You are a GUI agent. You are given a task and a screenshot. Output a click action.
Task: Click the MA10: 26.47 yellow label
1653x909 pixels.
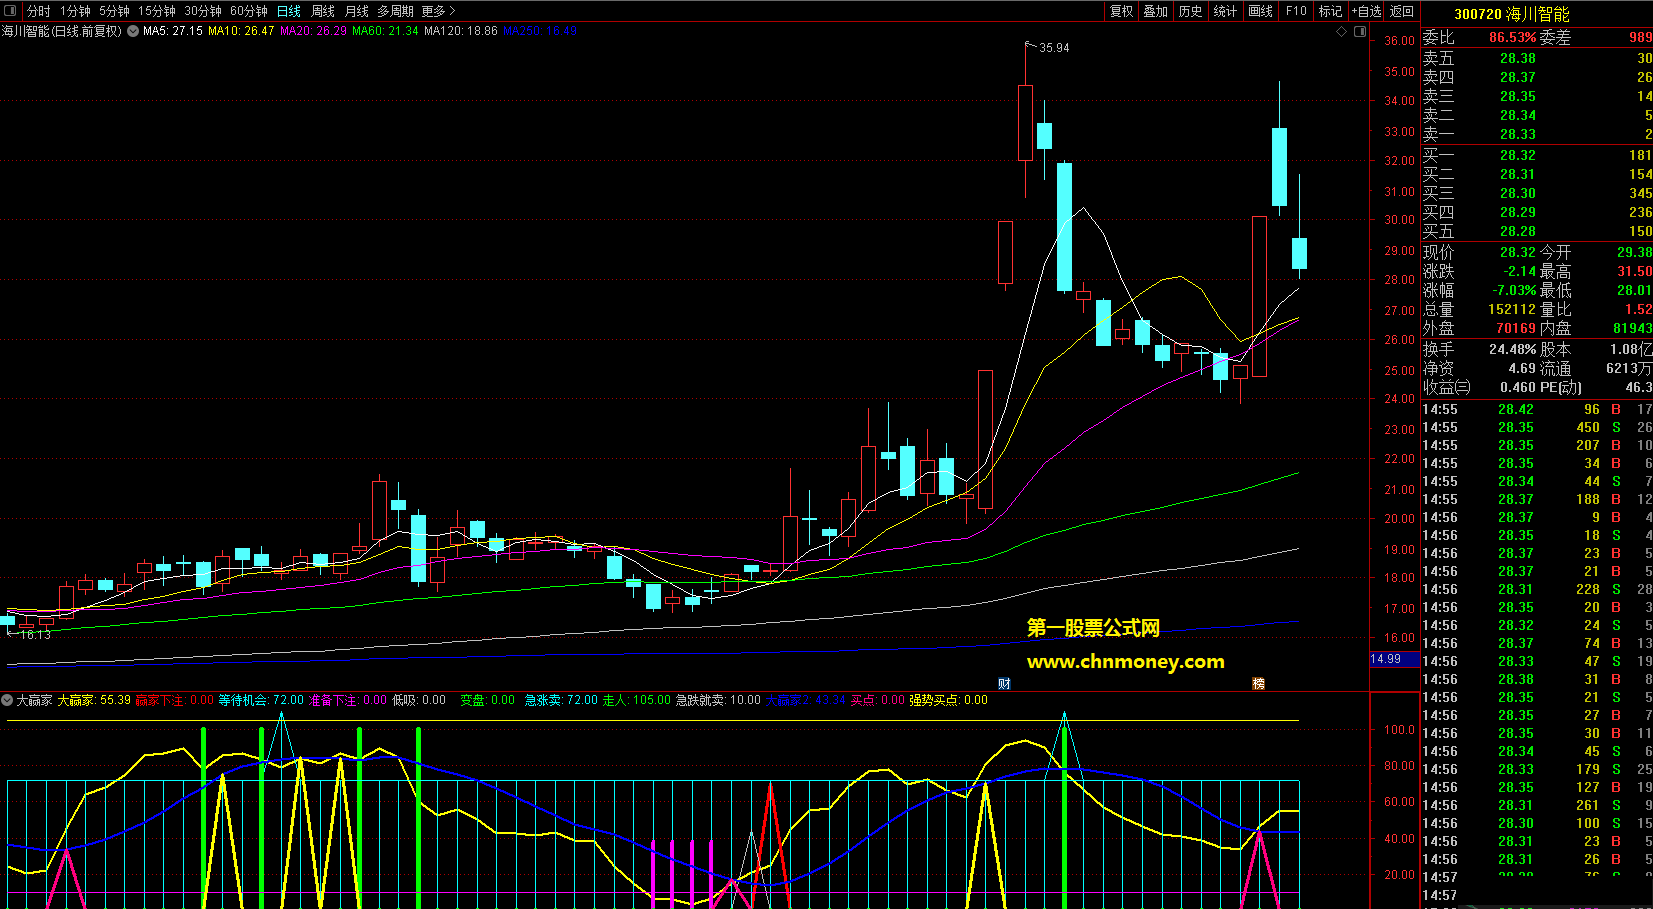click(241, 31)
